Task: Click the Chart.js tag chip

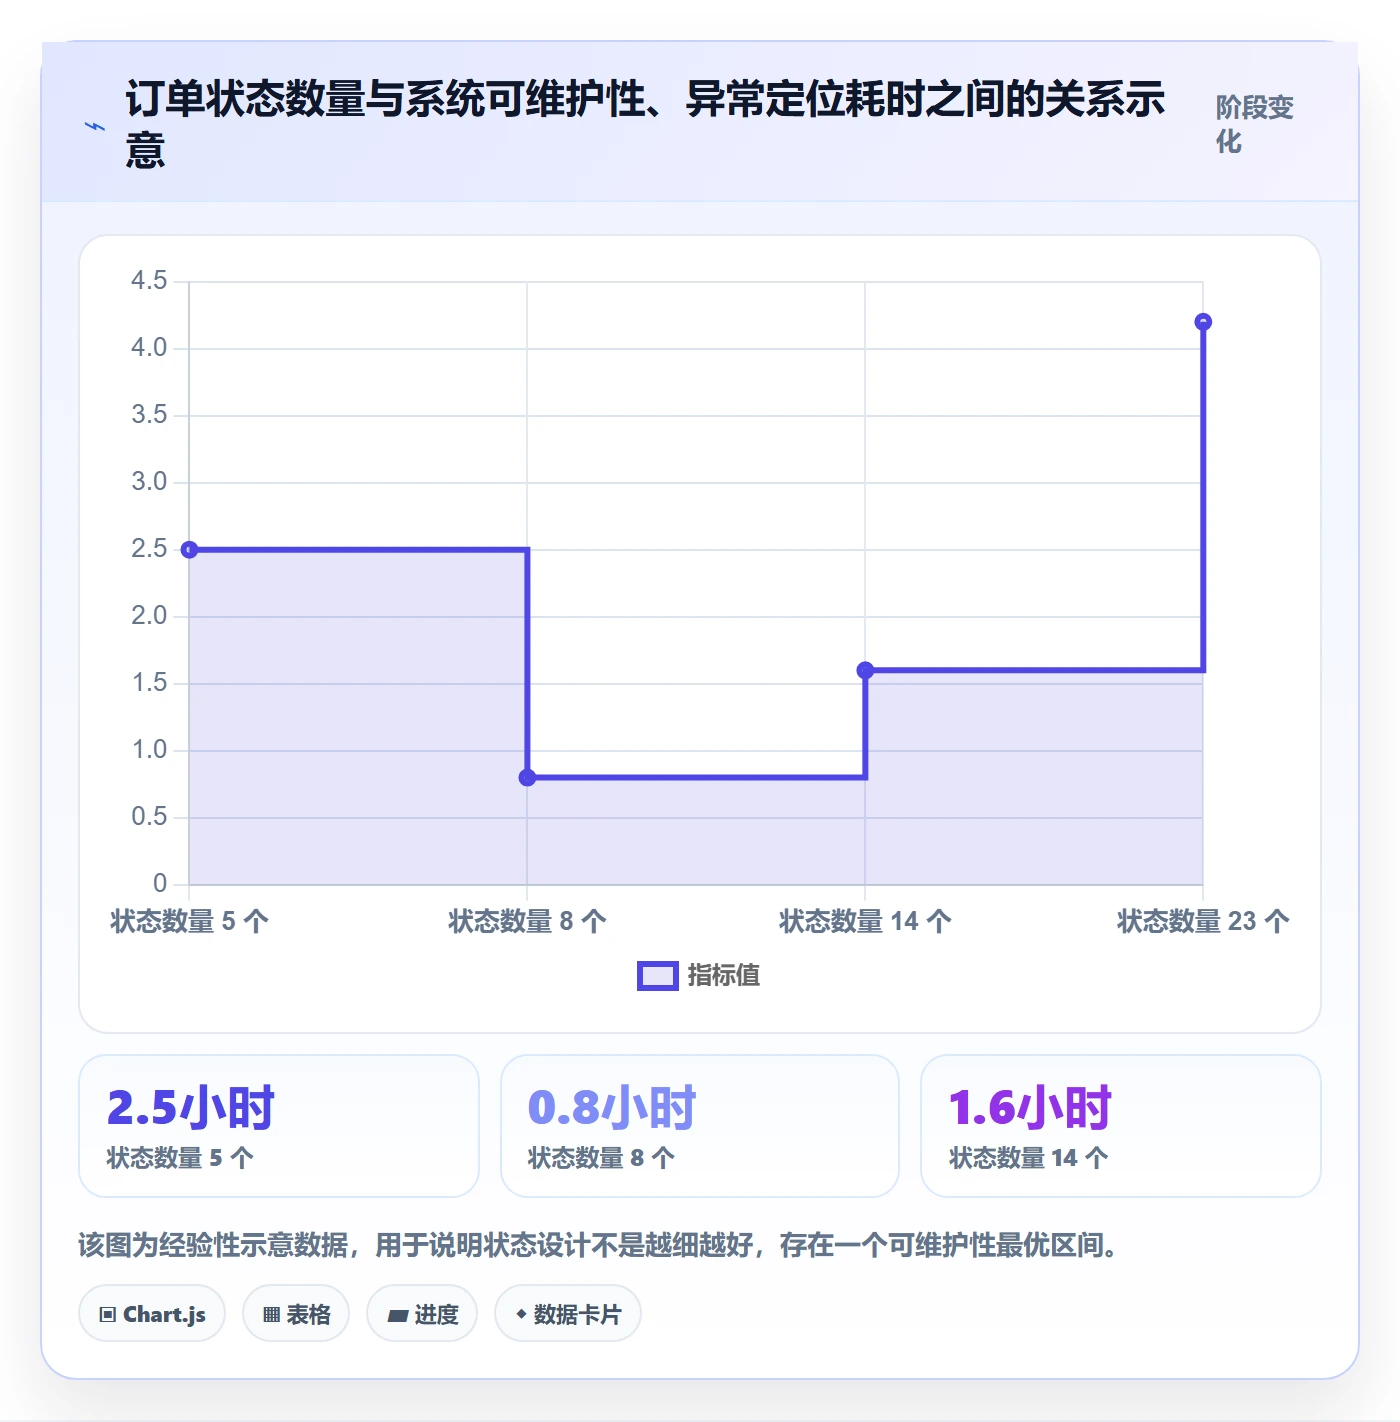Action: click(x=152, y=1314)
